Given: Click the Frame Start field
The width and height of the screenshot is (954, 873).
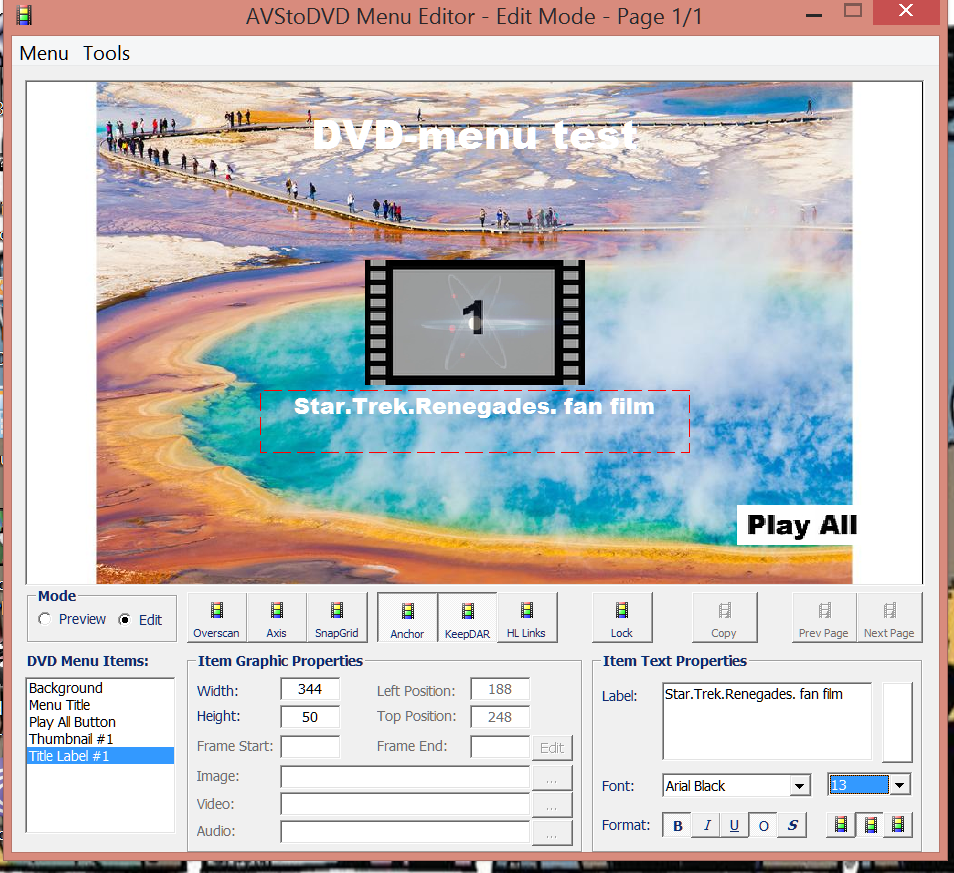Looking at the screenshot, I should [310, 747].
